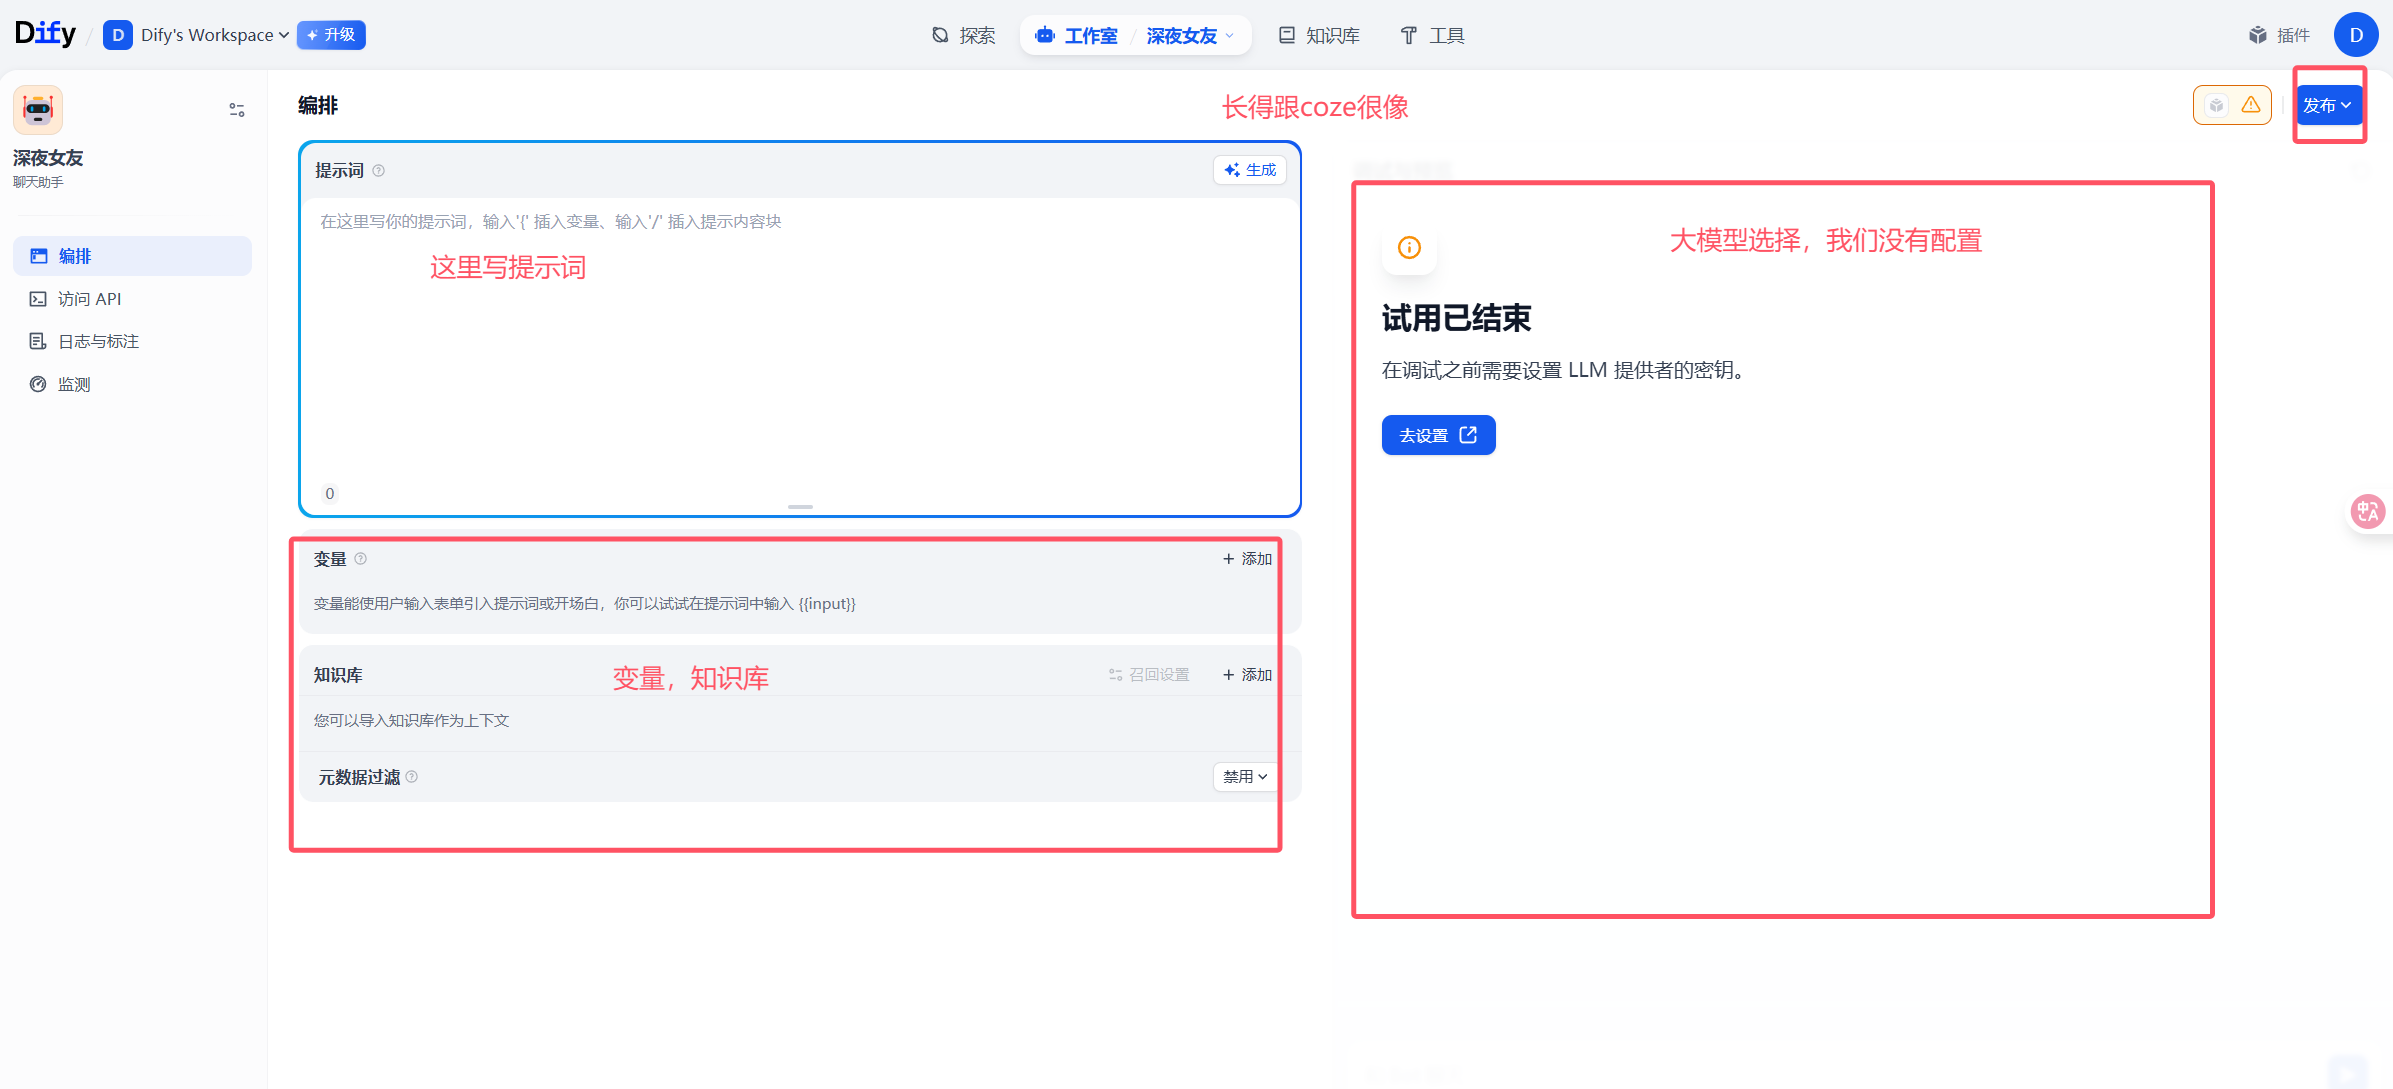The image size is (2393, 1089).
Task: Open the floating translate icon
Action: point(2367,512)
